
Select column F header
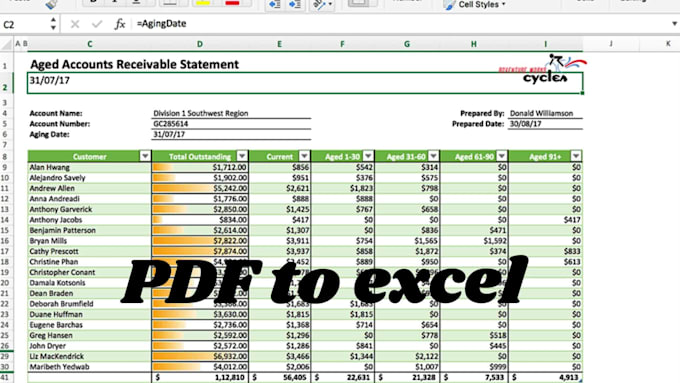342,44
